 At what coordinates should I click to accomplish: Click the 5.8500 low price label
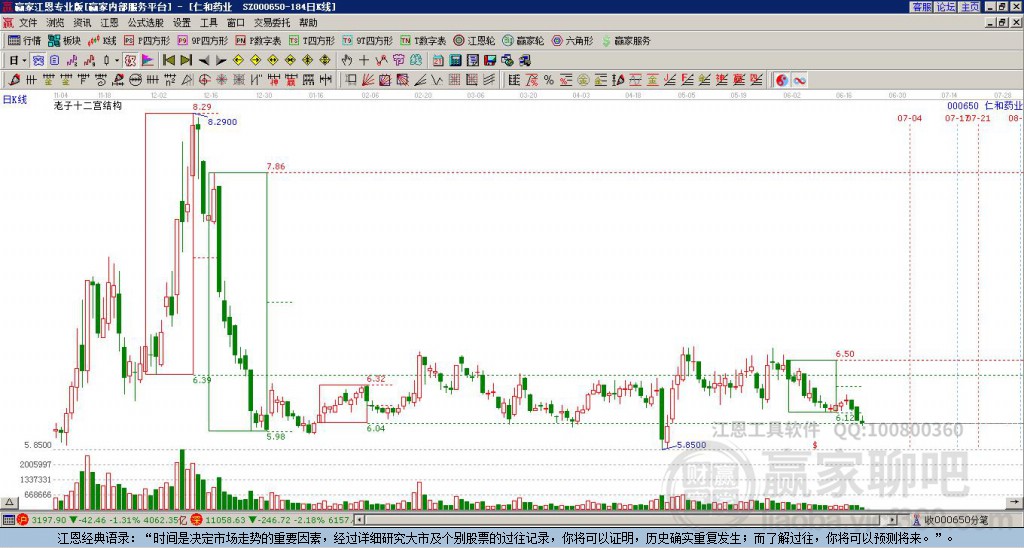pos(692,445)
